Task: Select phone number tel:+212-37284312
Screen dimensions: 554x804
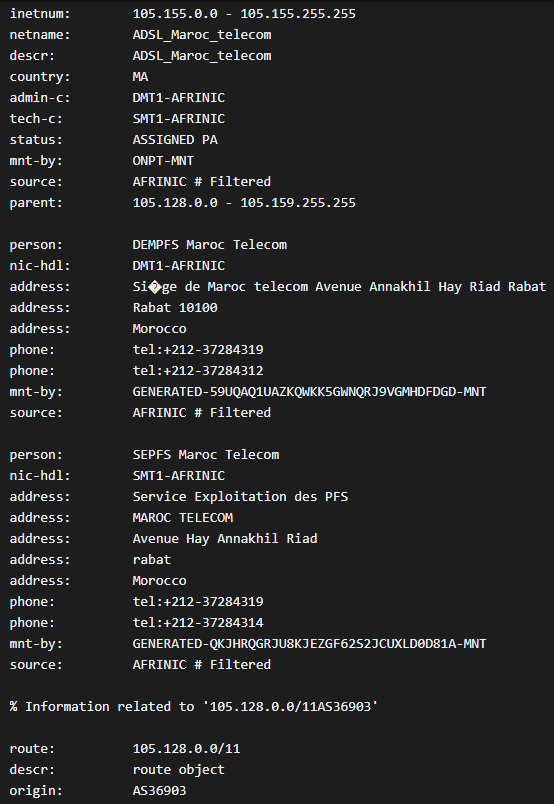Action: [198, 371]
